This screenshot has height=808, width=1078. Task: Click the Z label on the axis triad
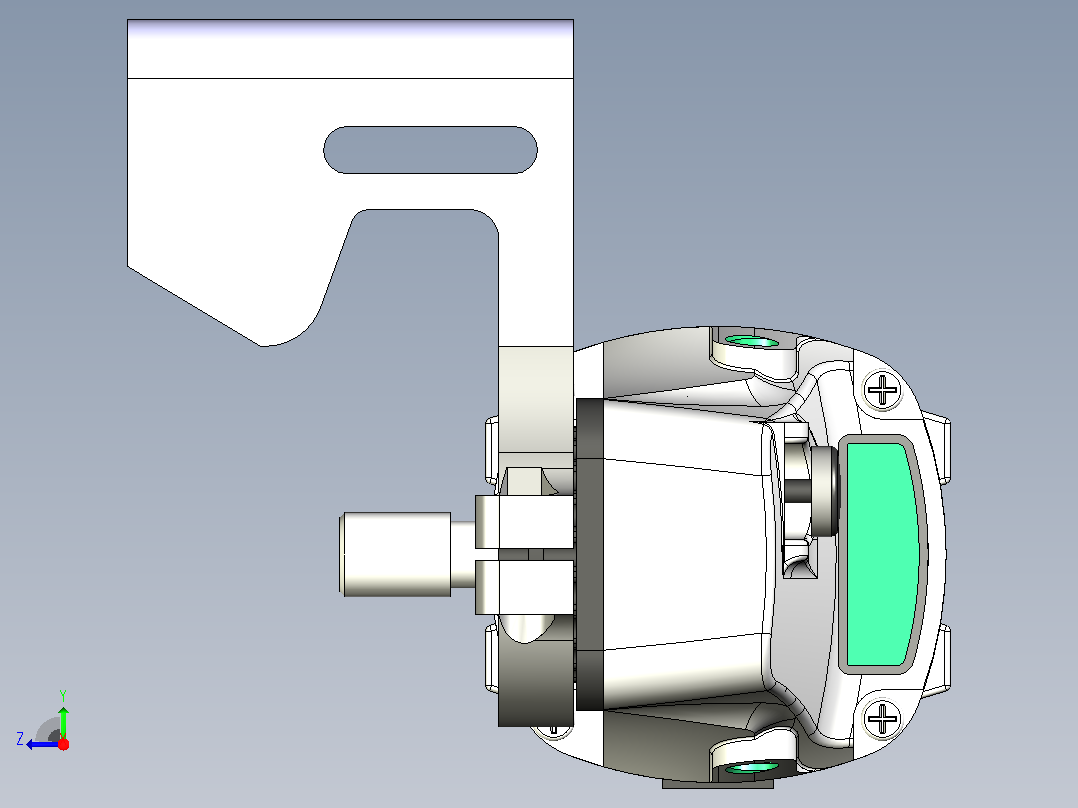(20, 739)
